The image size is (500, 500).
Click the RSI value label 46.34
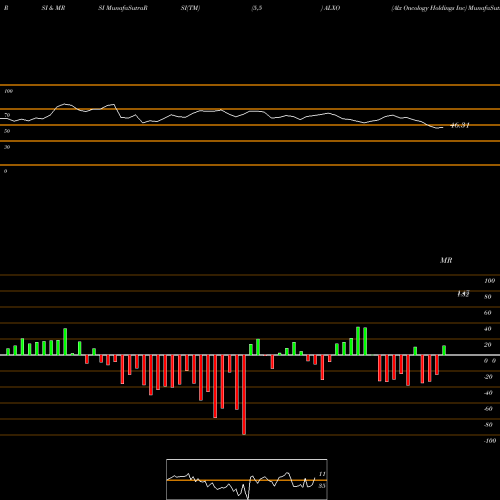460,125
